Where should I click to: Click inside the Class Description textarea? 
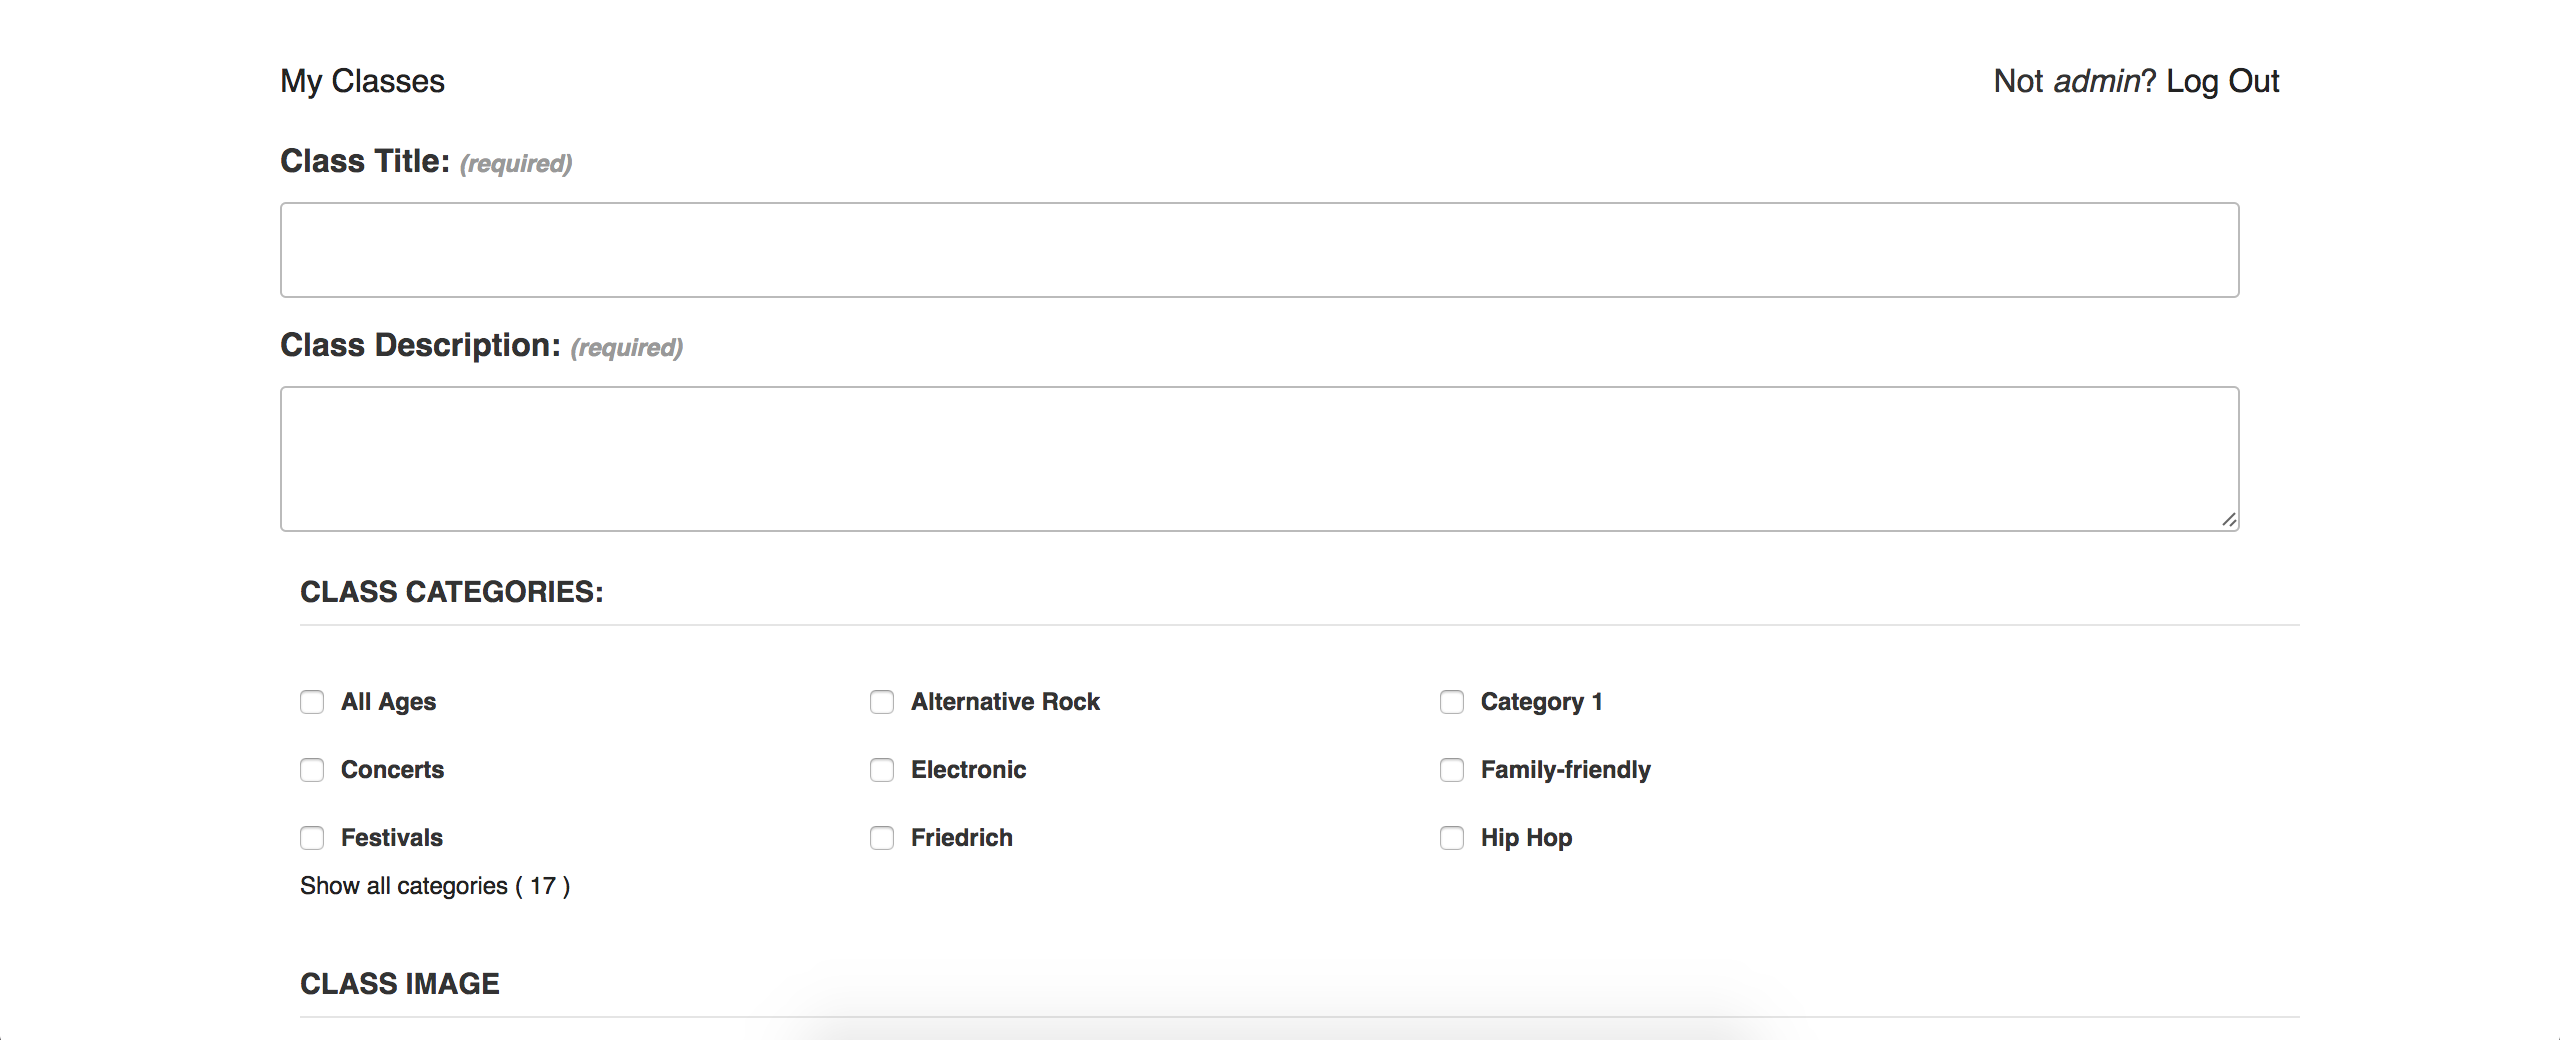point(1259,458)
